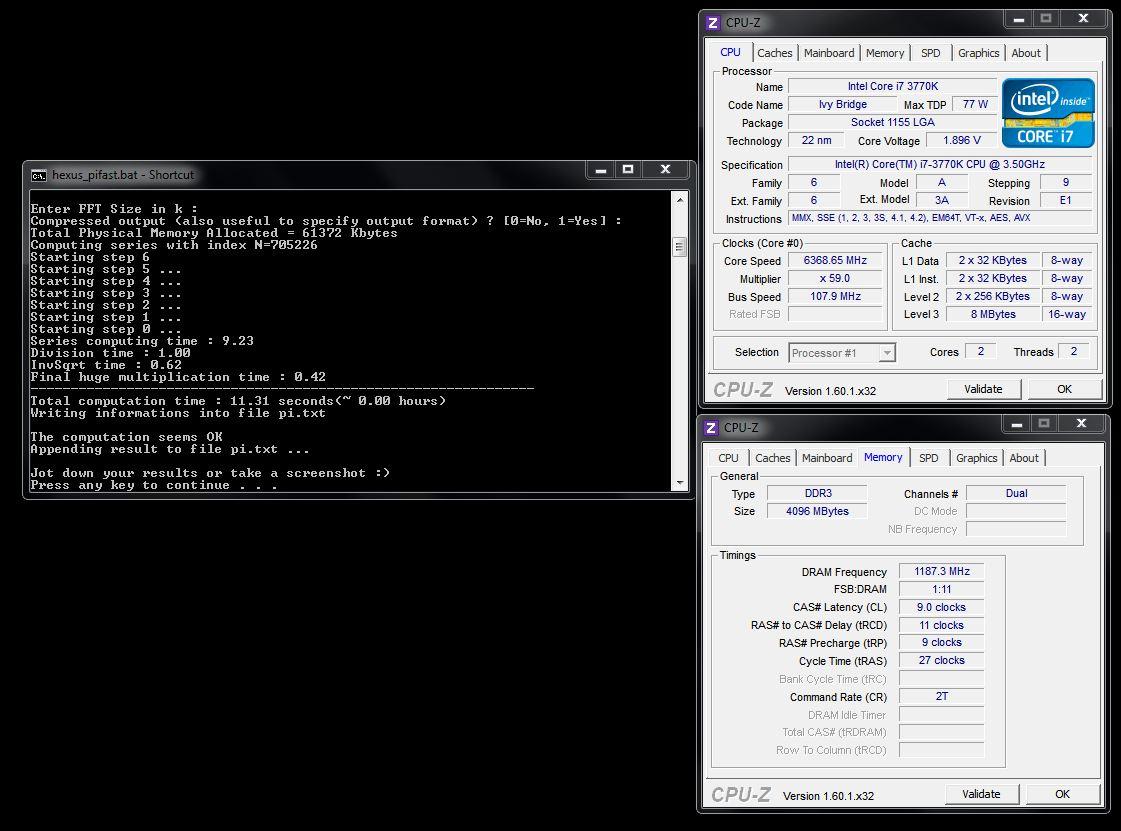Open Graphics tab in bottom CPU-Z window
This screenshot has height=831, width=1121.
(976, 458)
